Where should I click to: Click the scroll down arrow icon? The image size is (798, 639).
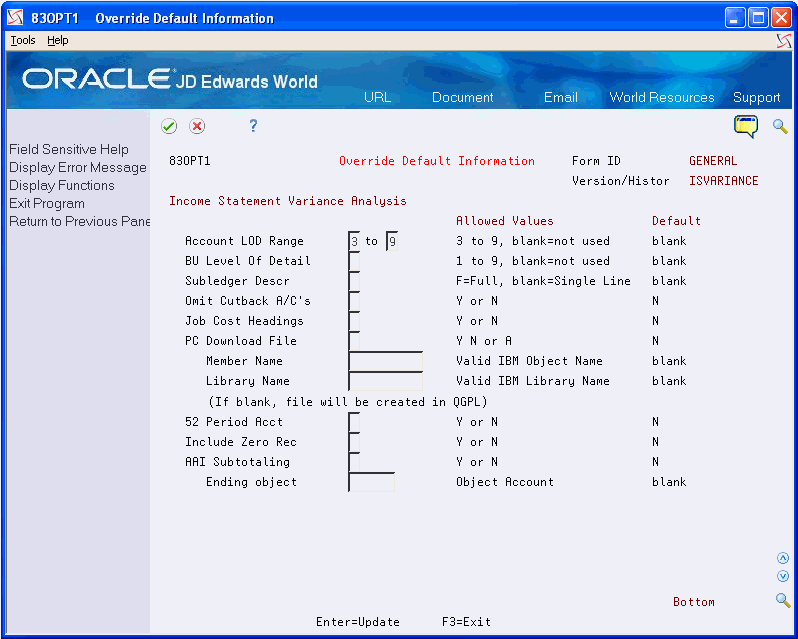783,576
